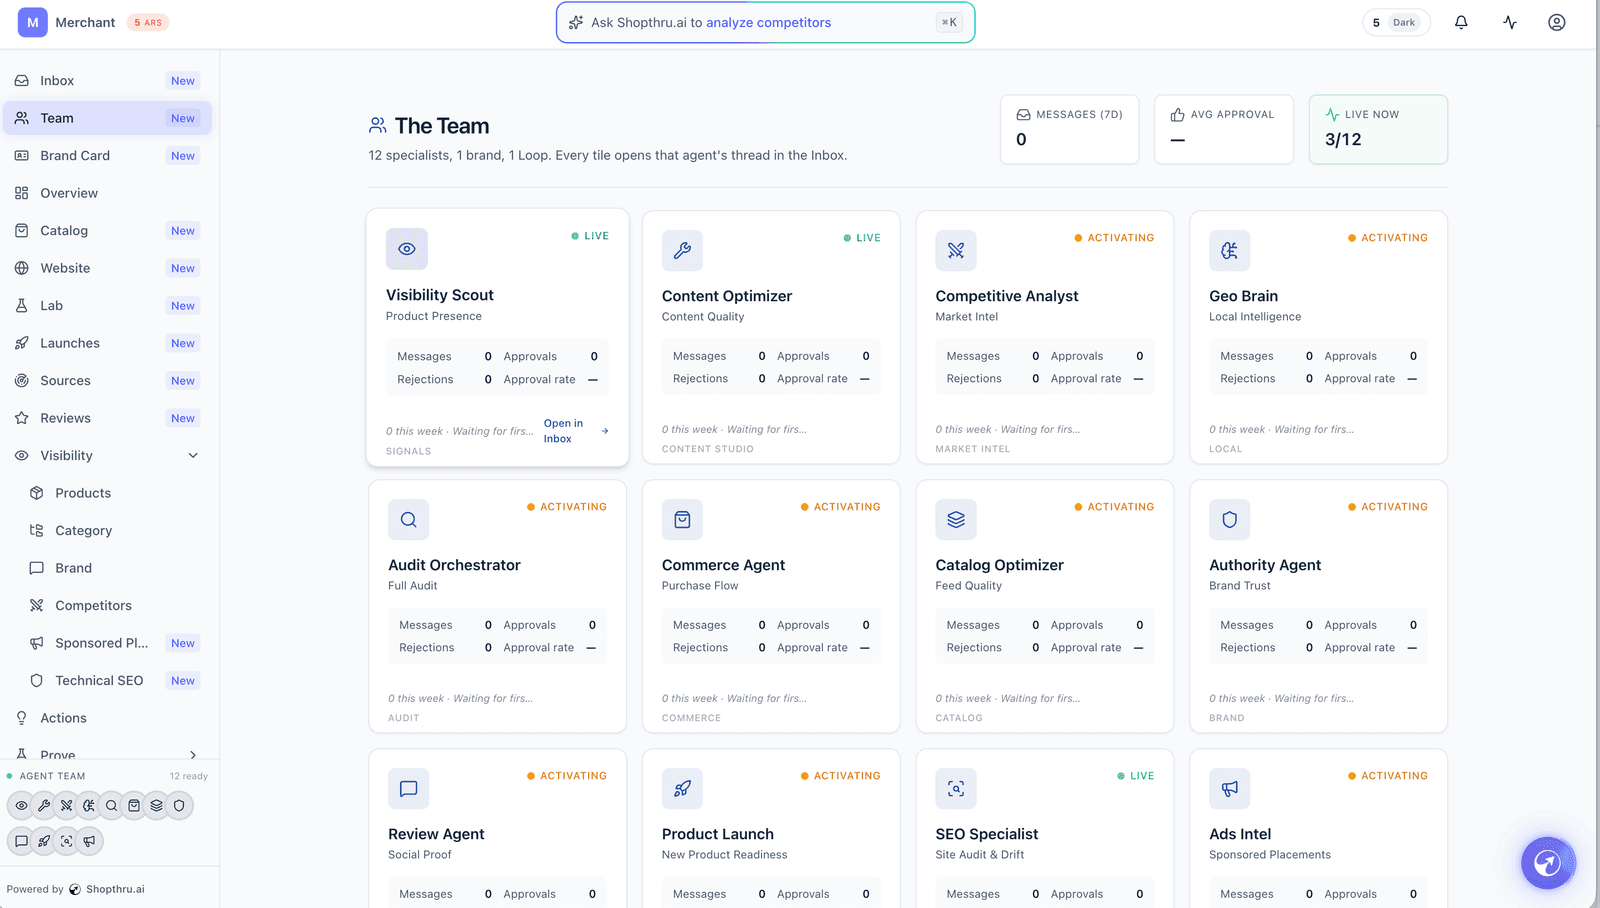This screenshot has height=908, width=1600.
Task: Click the Competitive Analyst swords icon
Action: pyautogui.click(x=956, y=250)
